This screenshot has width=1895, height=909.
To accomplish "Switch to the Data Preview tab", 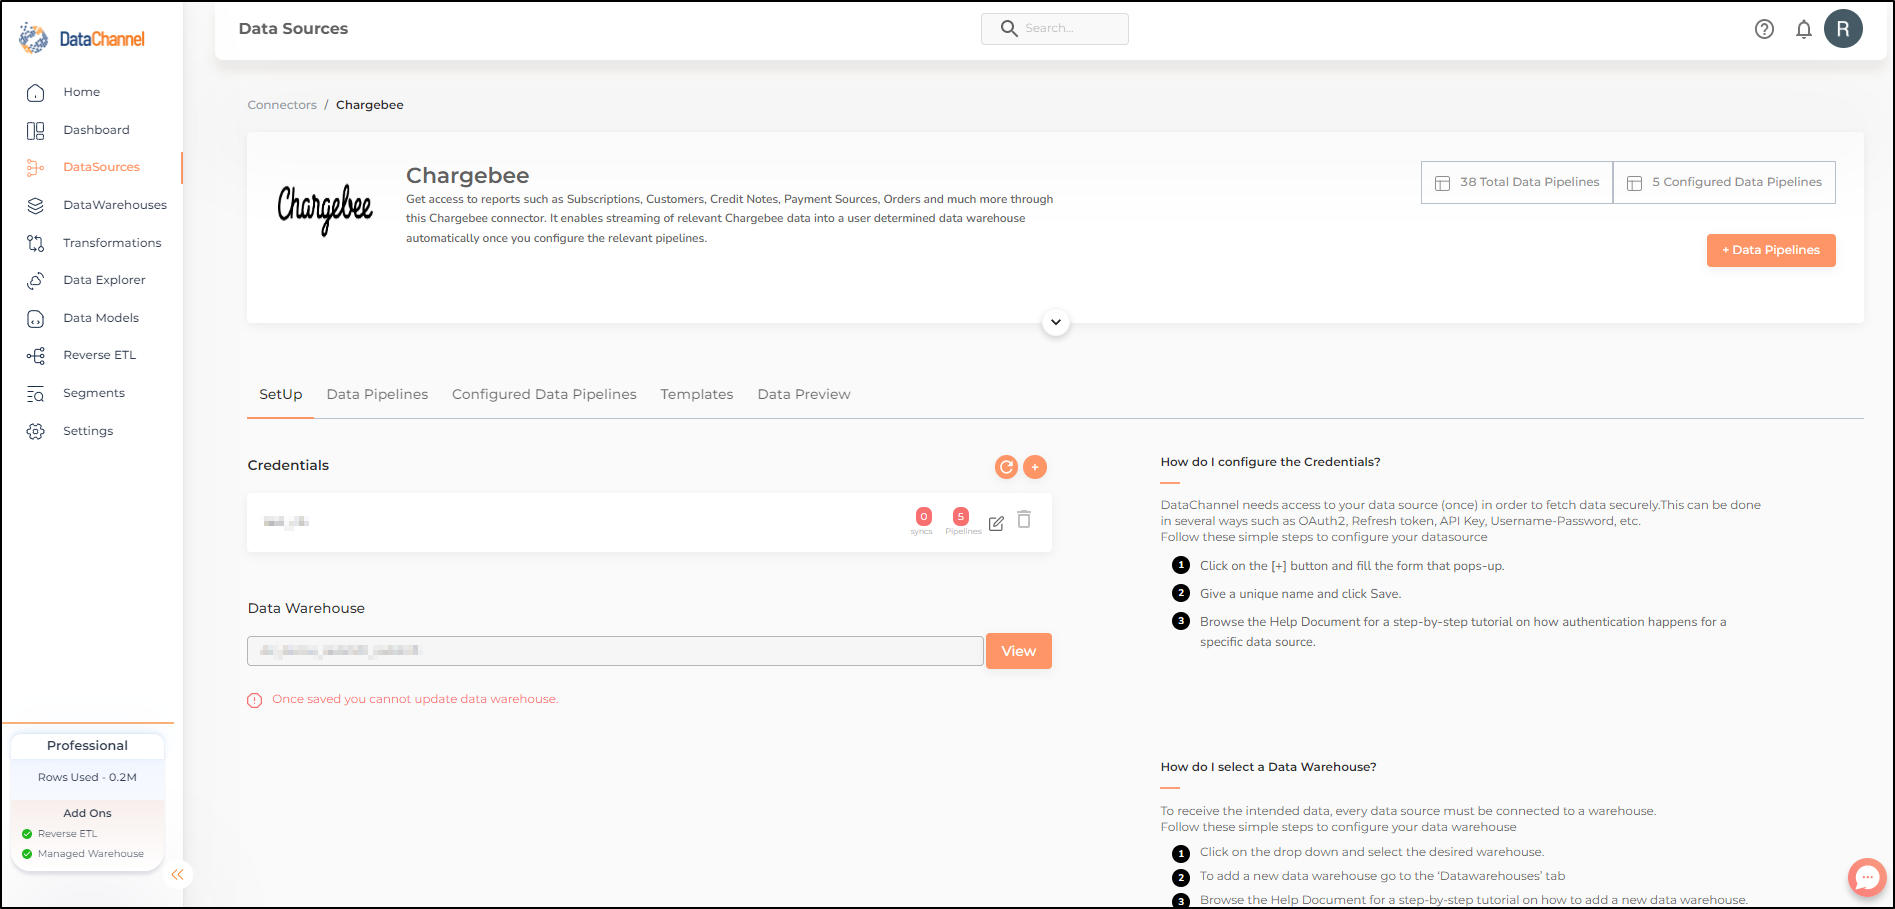I will tap(804, 395).
